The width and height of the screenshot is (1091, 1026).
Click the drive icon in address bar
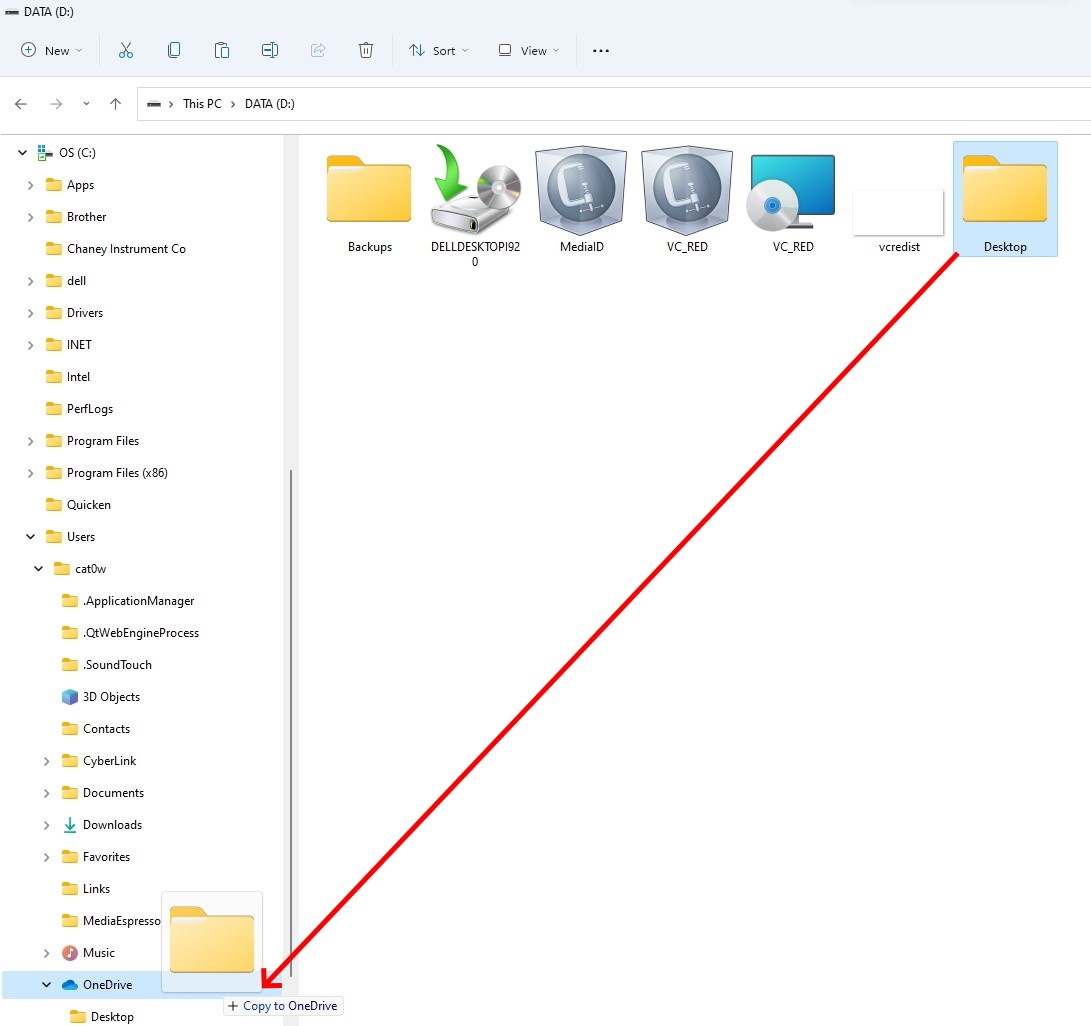tap(154, 104)
